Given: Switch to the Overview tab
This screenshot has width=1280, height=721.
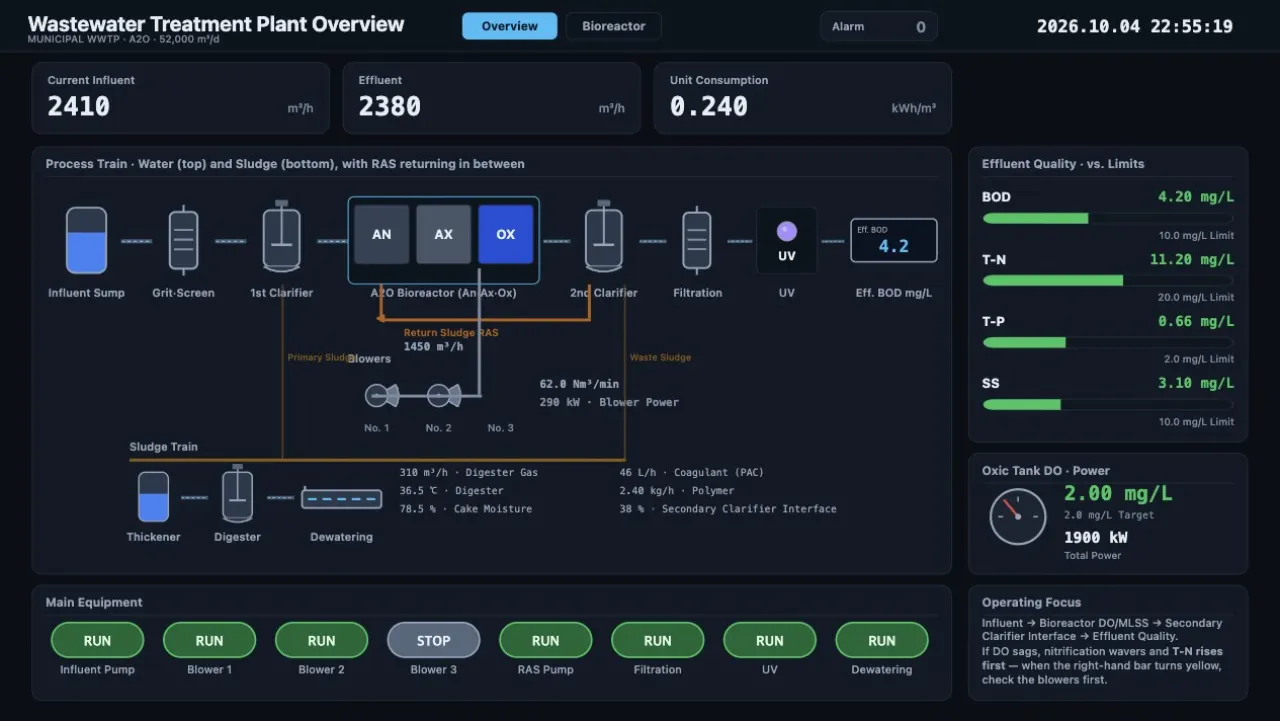Looking at the screenshot, I should click(510, 26).
